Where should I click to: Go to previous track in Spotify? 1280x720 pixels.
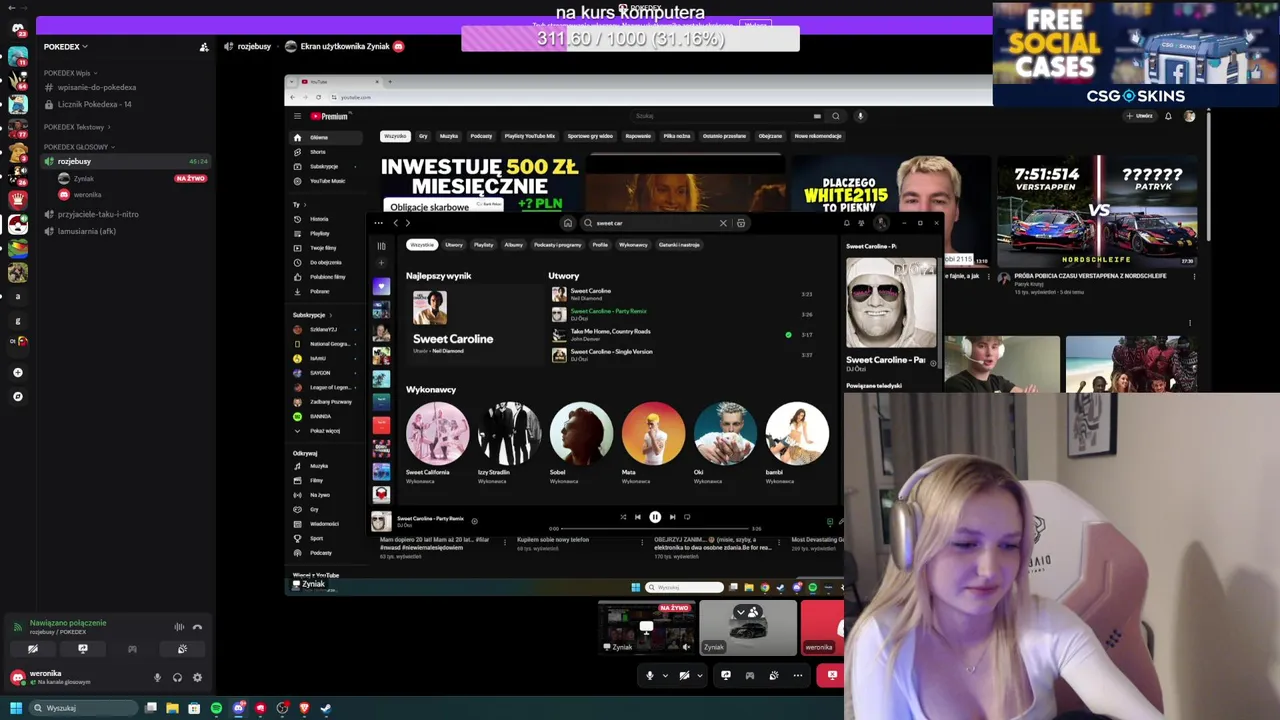coord(638,517)
